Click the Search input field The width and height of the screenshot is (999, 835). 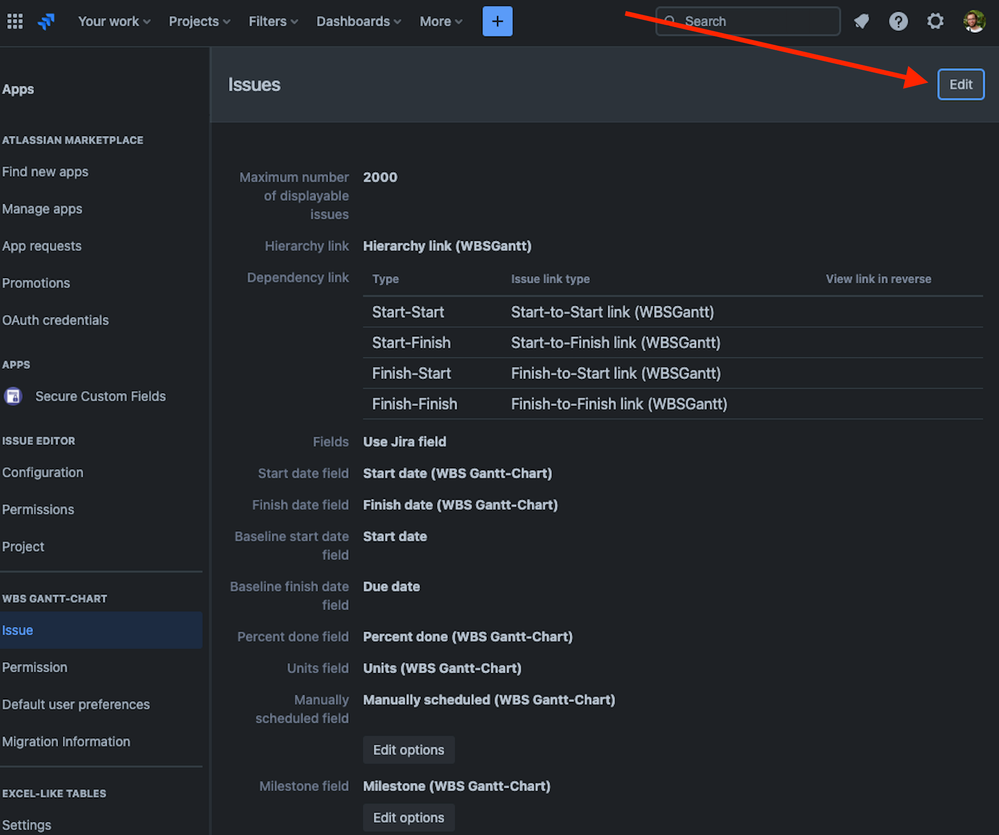click(748, 21)
